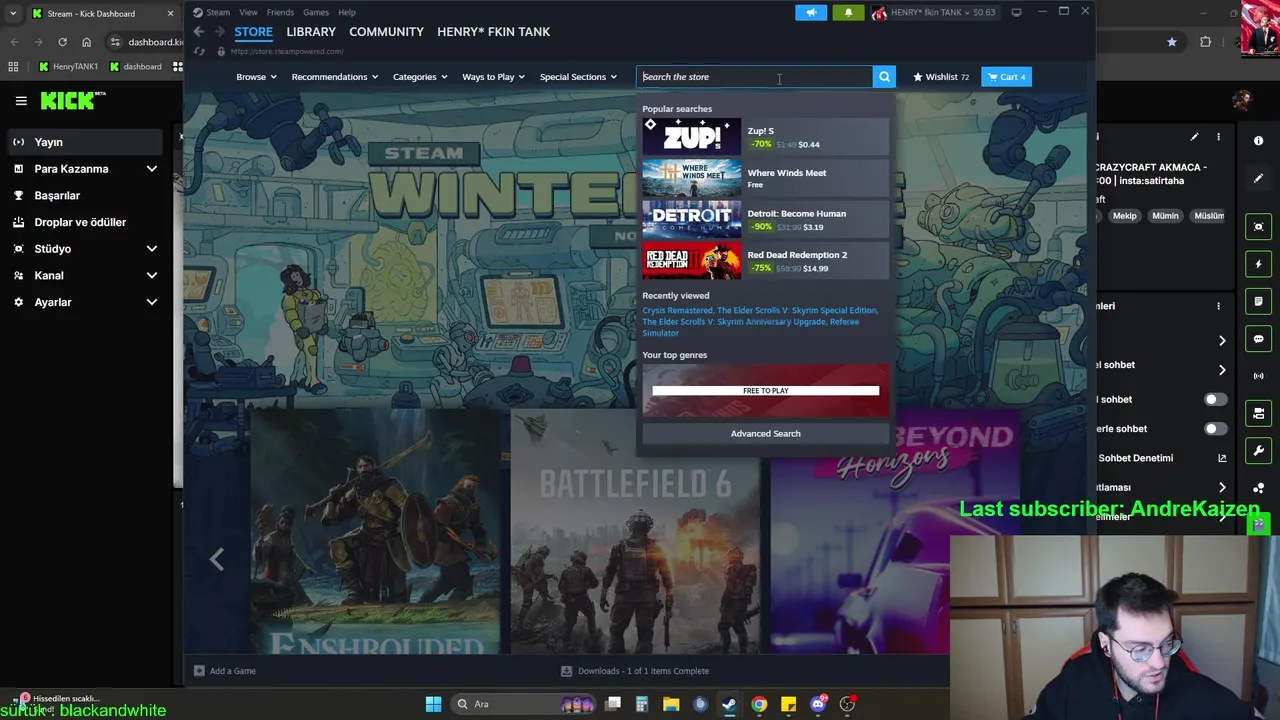Viewport: 1280px width, 720px height.
Task: Open Discord from taskbar
Action: 818,704
